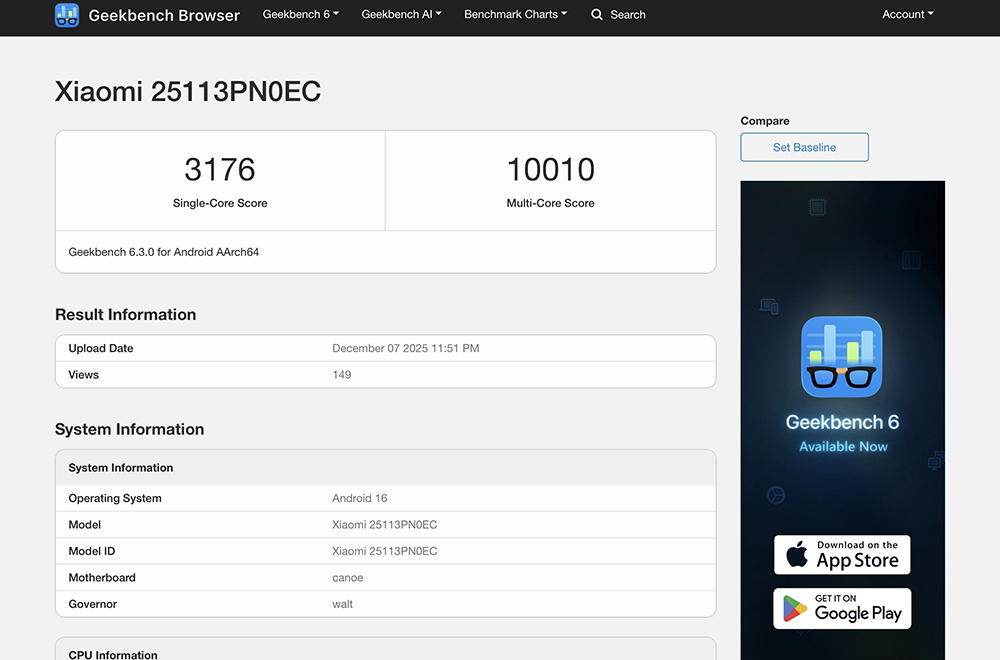
Task: Click the 'Download on the App Store' text
Action: tap(857, 555)
